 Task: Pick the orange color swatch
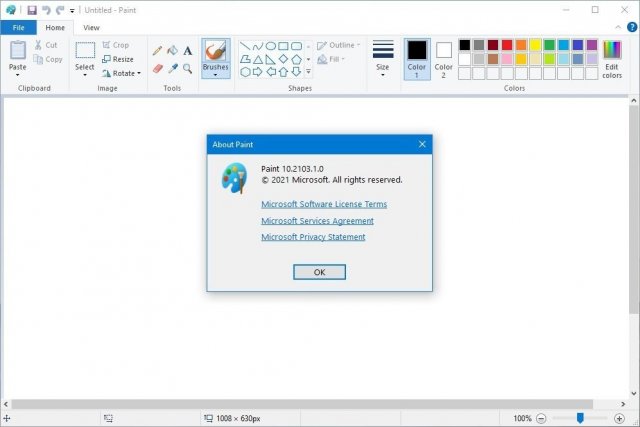click(521, 45)
